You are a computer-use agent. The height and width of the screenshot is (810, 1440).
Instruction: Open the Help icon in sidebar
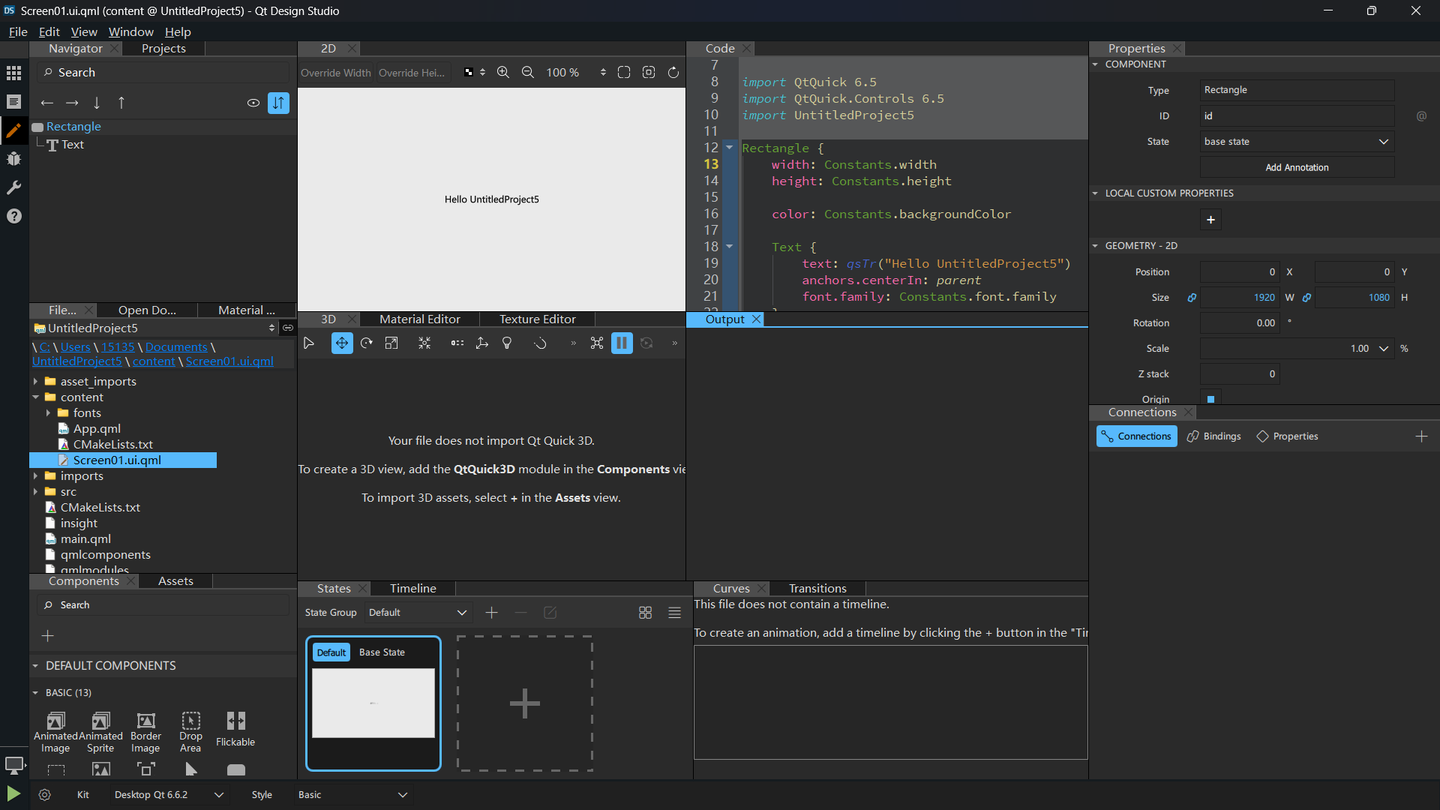[x=14, y=216]
